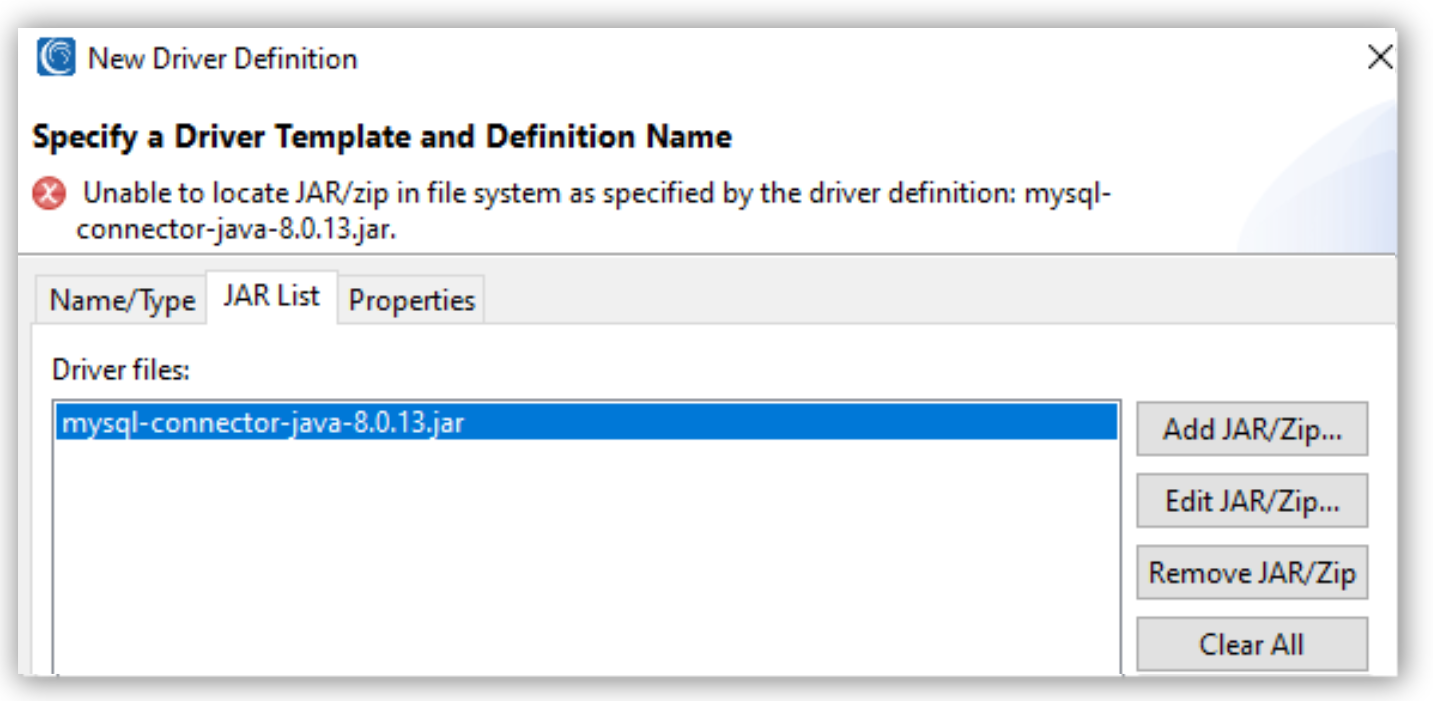Click the "Specify a Driver Template" heading

(381, 136)
